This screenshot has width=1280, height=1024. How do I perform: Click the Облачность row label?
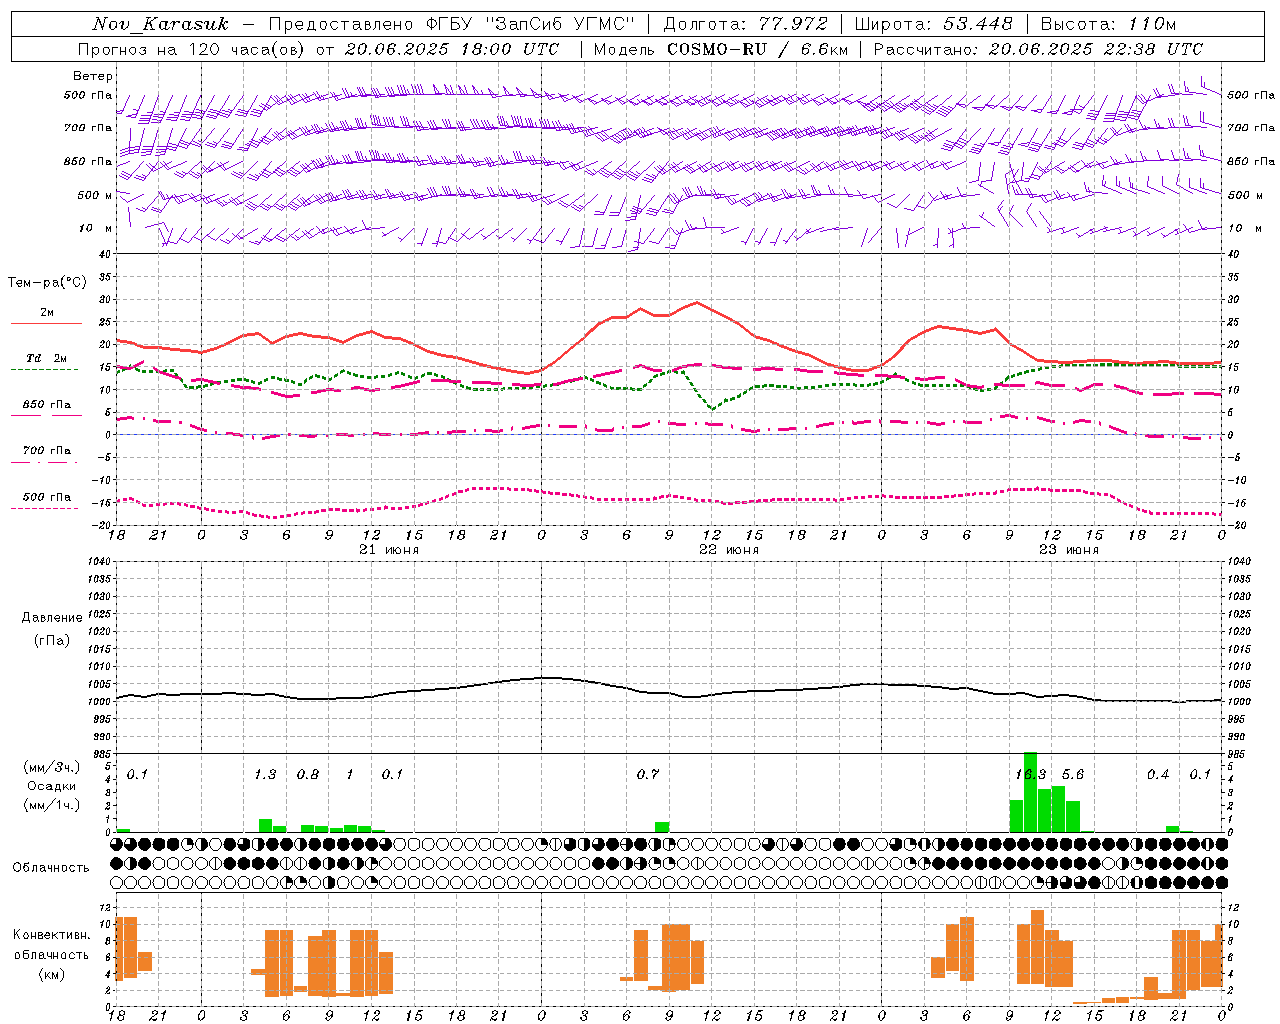coord(51,868)
